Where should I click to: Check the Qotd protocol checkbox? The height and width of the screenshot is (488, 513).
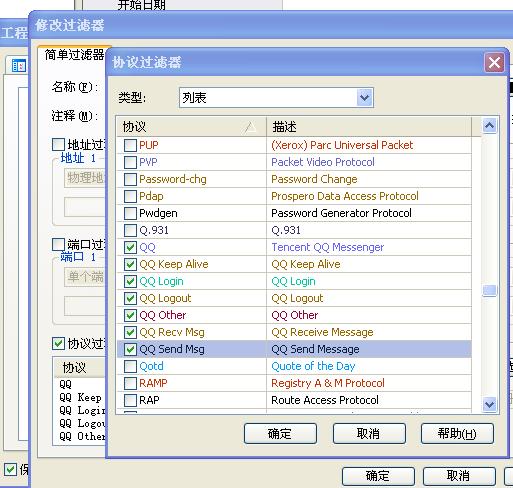(130, 366)
